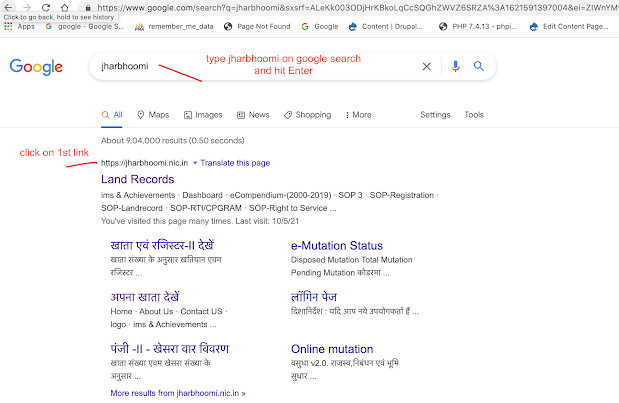Switch to the News tab
The width and height of the screenshot is (619, 403).
pyautogui.click(x=253, y=115)
